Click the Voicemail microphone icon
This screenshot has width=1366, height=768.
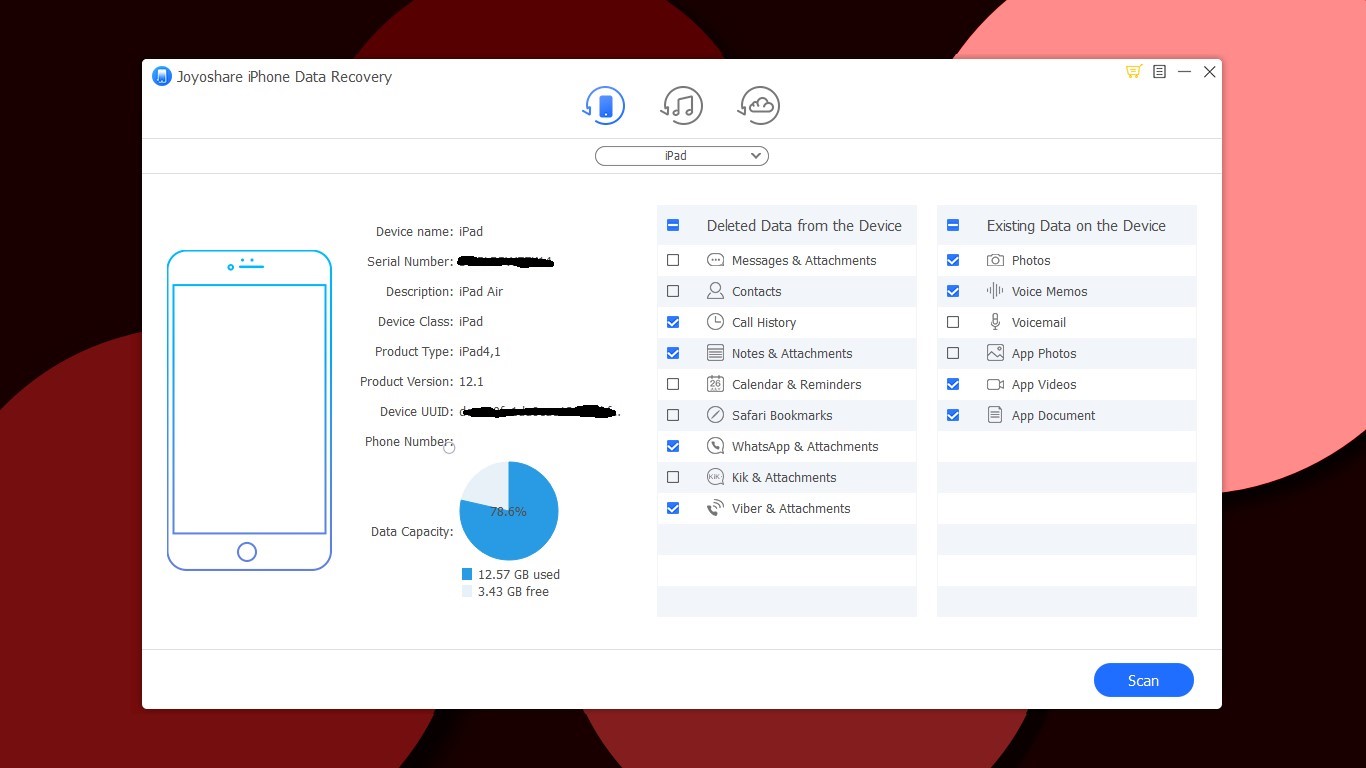(995, 322)
